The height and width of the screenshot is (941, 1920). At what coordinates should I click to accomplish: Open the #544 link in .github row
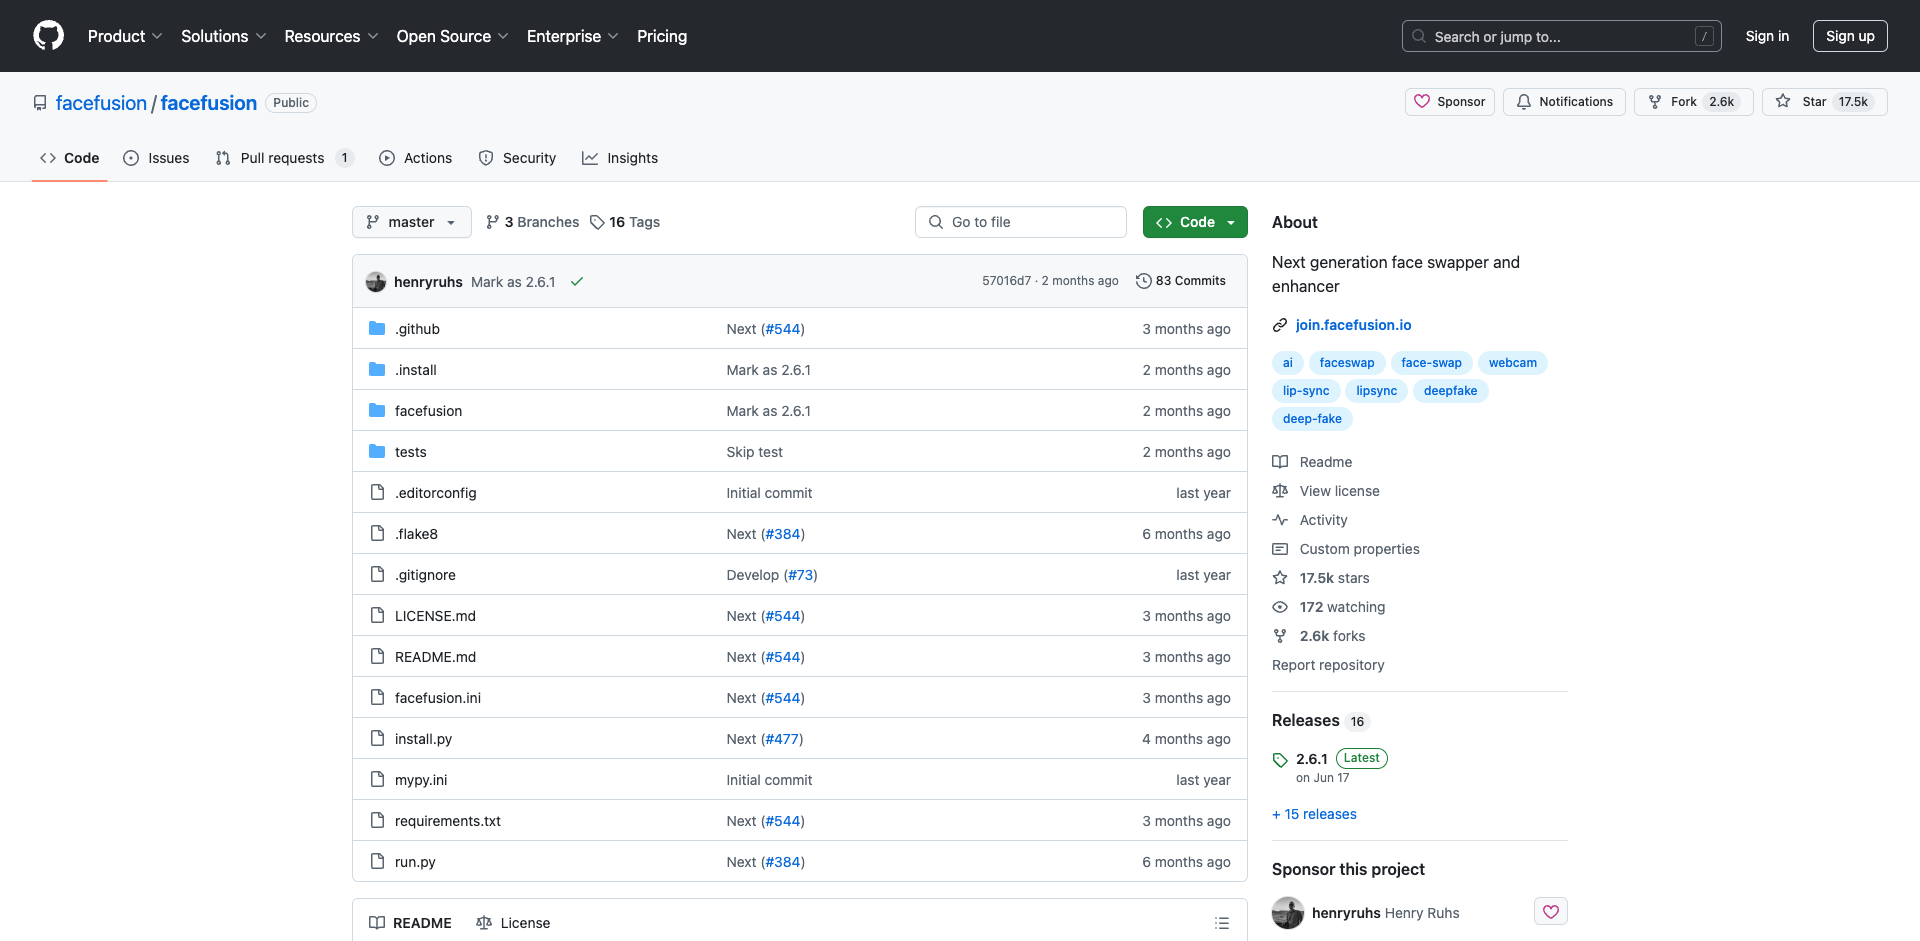pyautogui.click(x=783, y=329)
